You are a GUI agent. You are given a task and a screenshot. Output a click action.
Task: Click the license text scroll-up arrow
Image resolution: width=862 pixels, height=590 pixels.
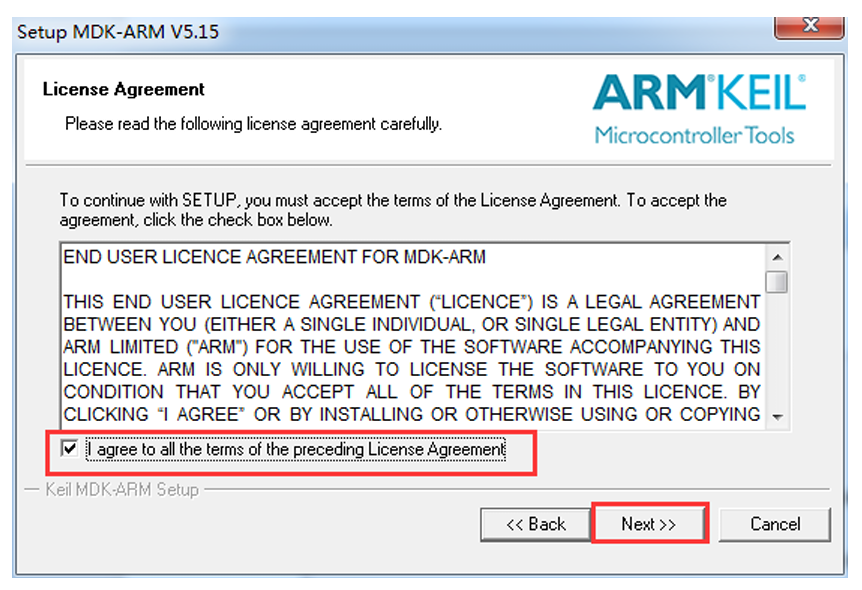tap(777, 257)
